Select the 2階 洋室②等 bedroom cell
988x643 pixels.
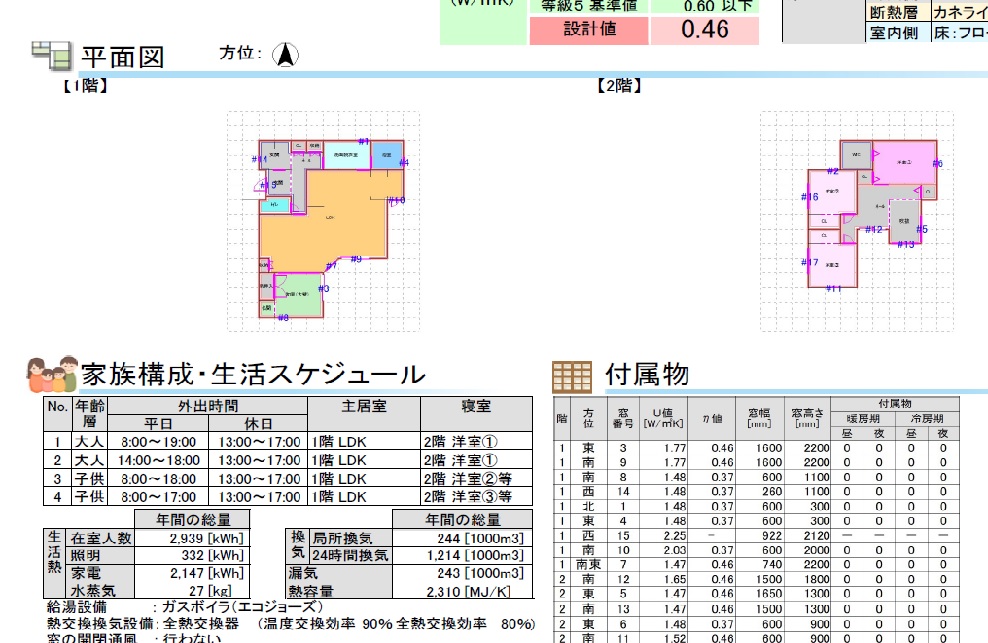(476, 479)
